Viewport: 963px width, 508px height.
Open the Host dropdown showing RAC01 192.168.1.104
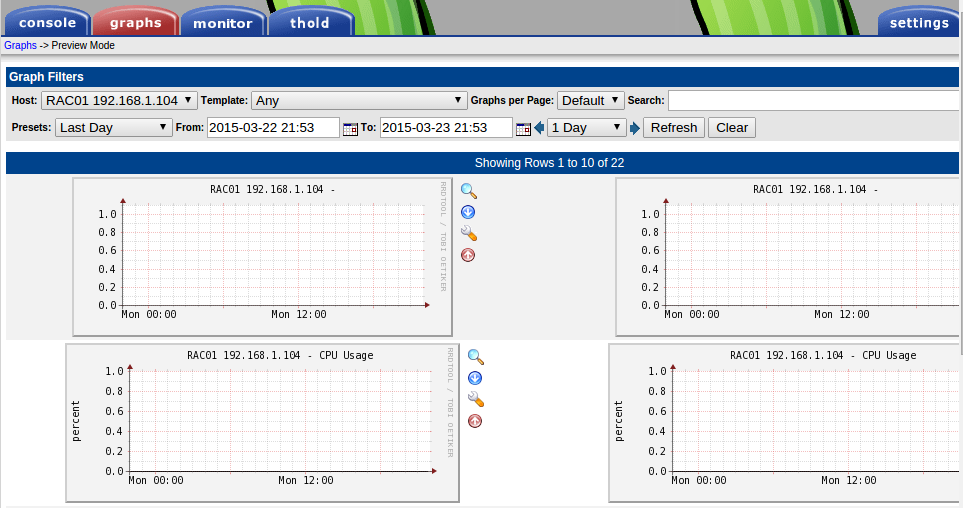coord(120,100)
